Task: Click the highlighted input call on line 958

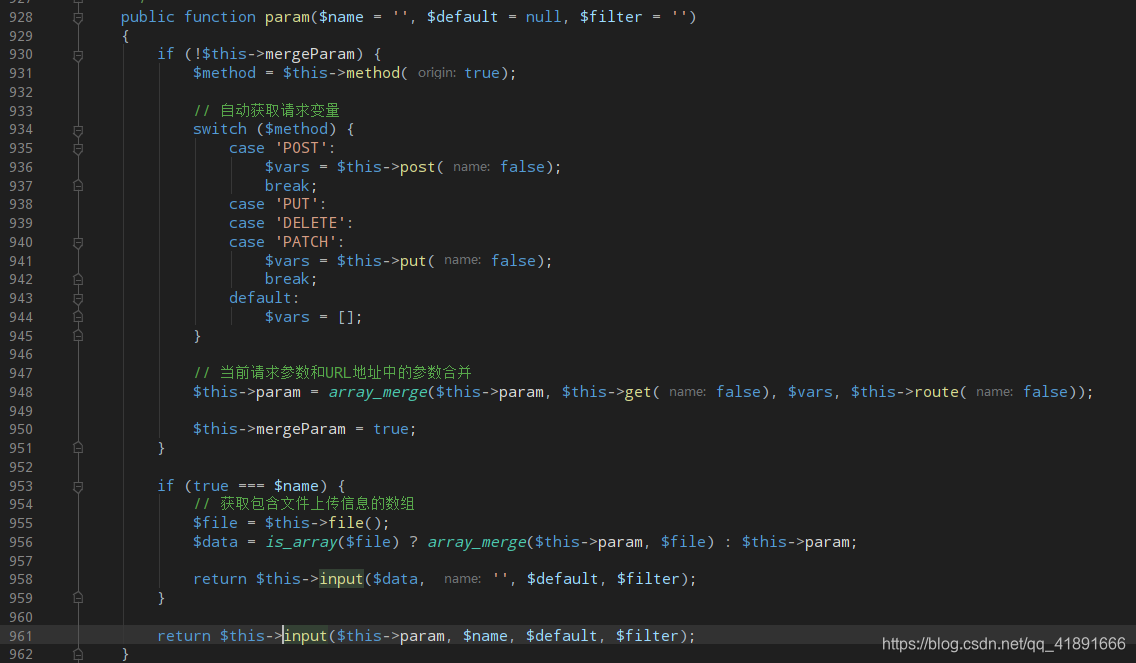Action: click(341, 579)
